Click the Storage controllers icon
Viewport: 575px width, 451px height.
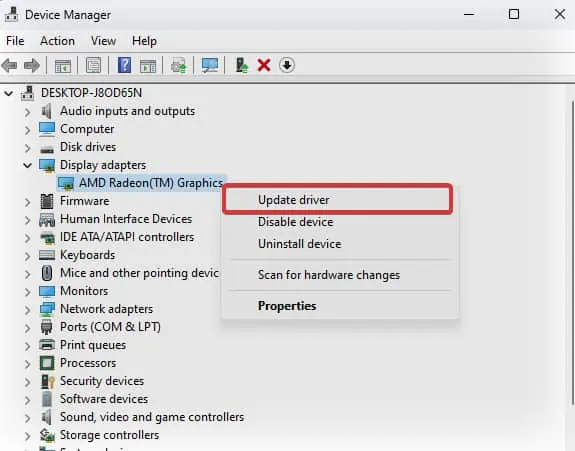pyautogui.click(x=47, y=435)
